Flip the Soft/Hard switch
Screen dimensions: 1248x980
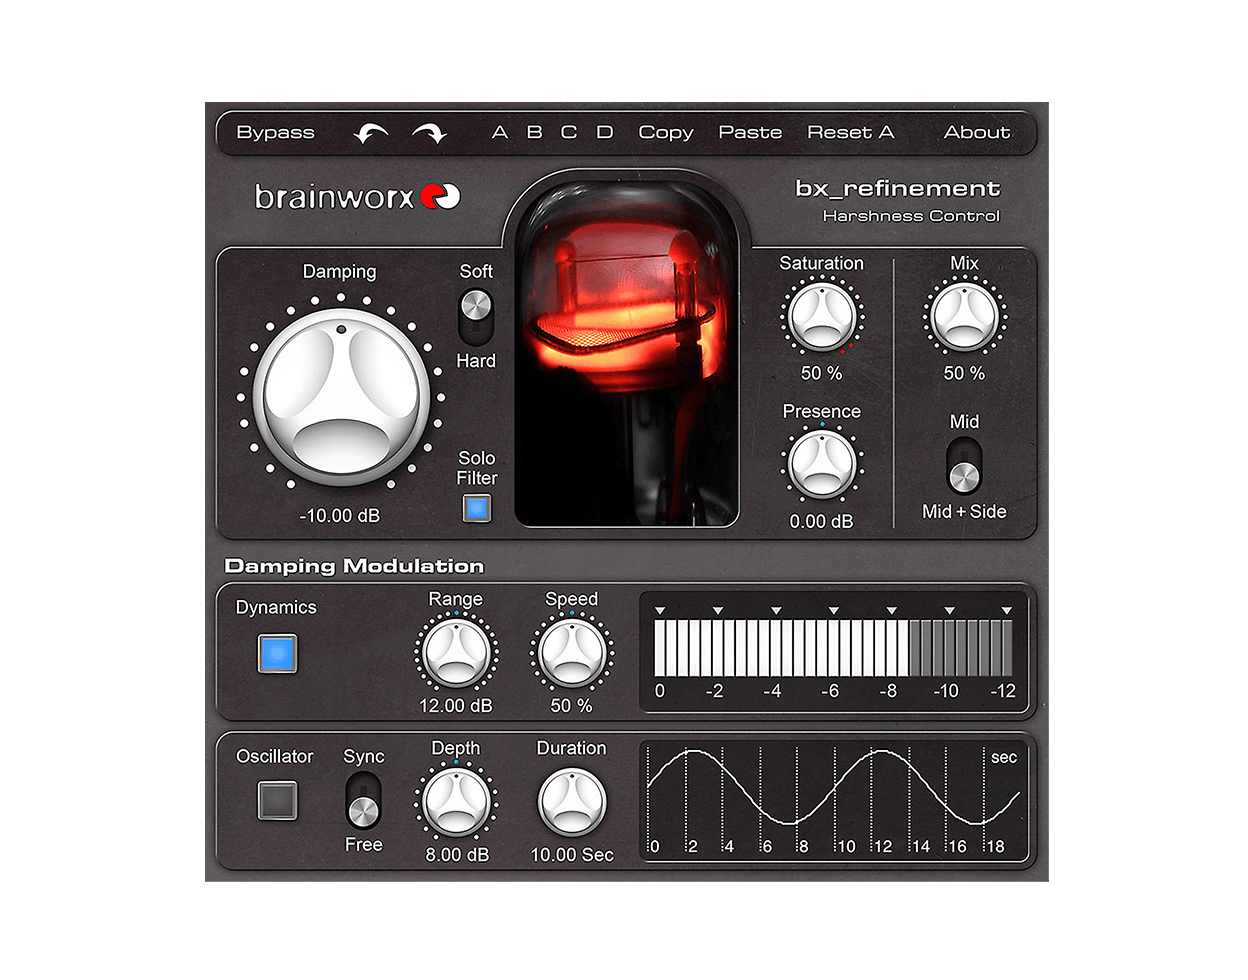[x=476, y=315]
